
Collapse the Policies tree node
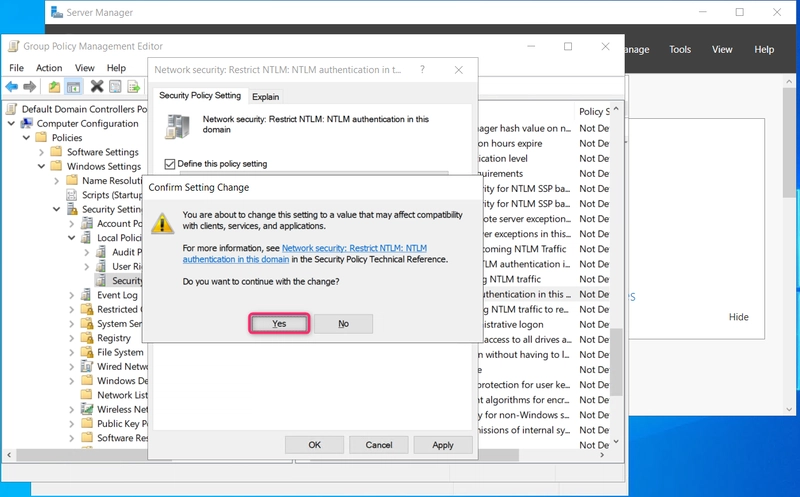pos(27,138)
